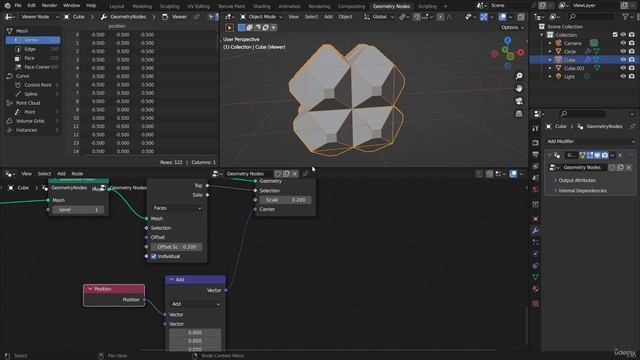
Task: Toggle the camera view icon in viewport
Action: click(519, 101)
